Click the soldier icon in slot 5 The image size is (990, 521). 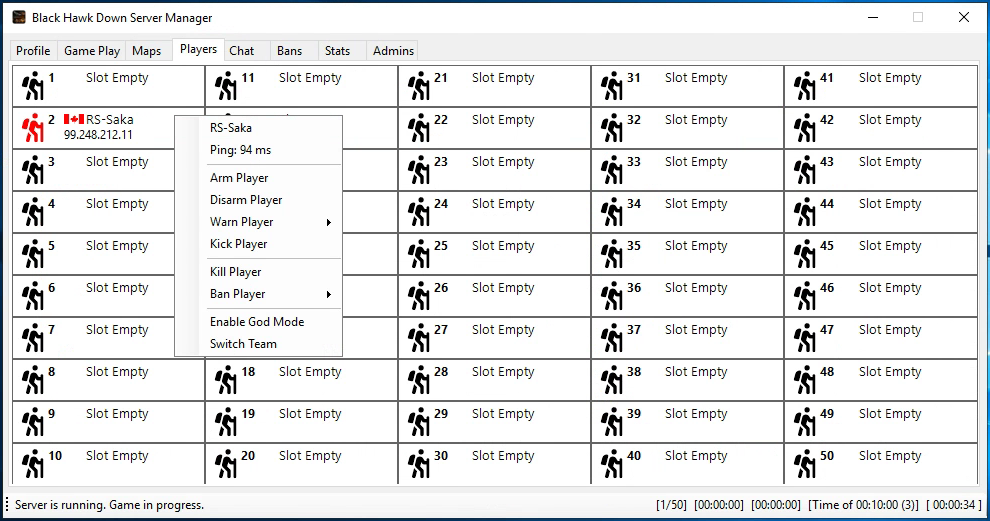pos(33,254)
